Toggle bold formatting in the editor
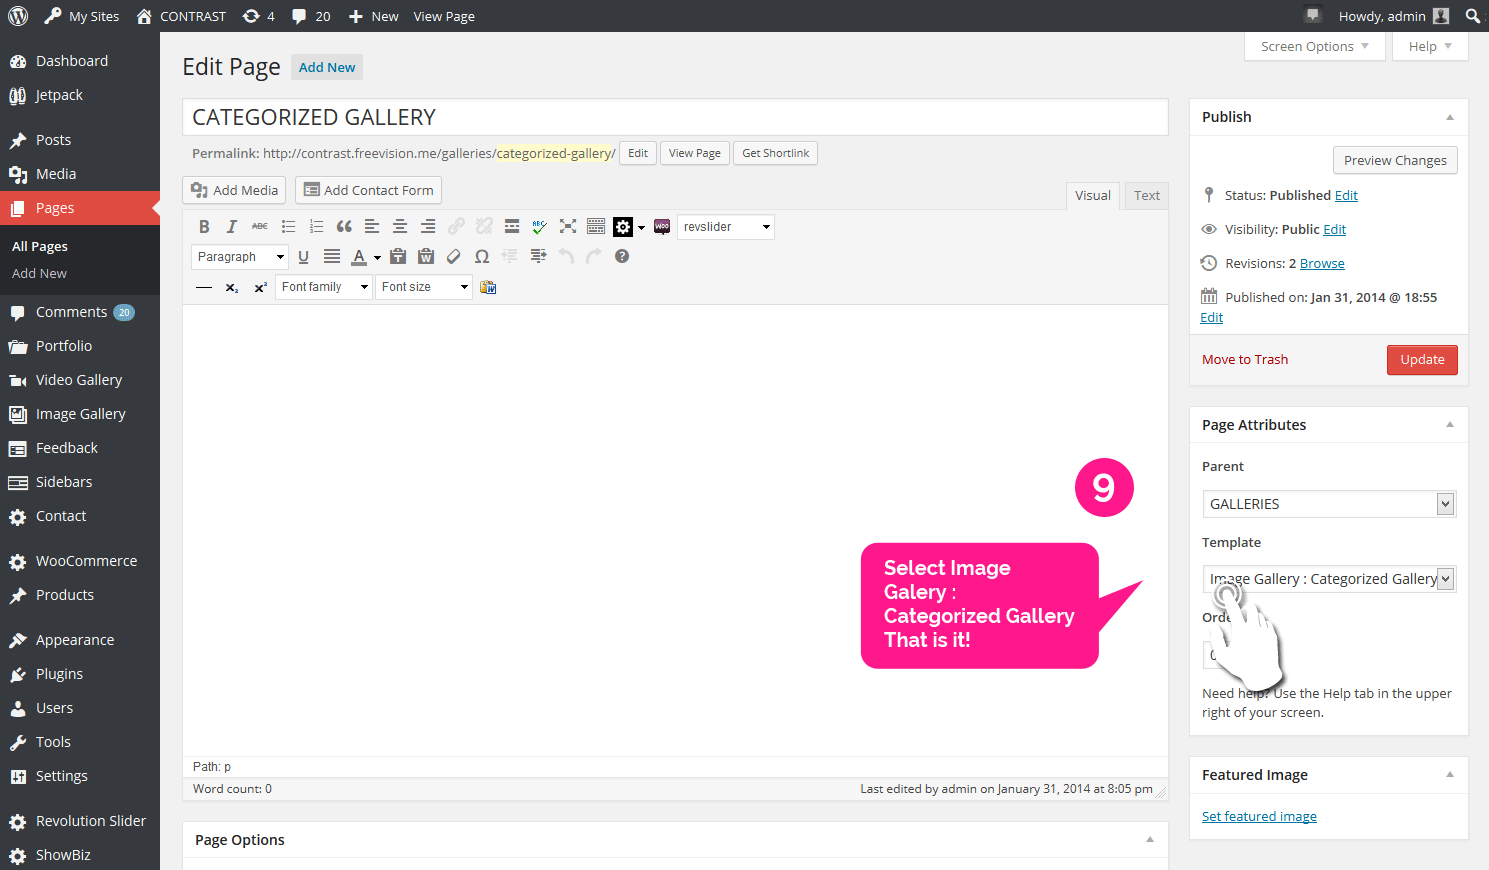The width and height of the screenshot is (1489, 870). (x=204, y=227)
